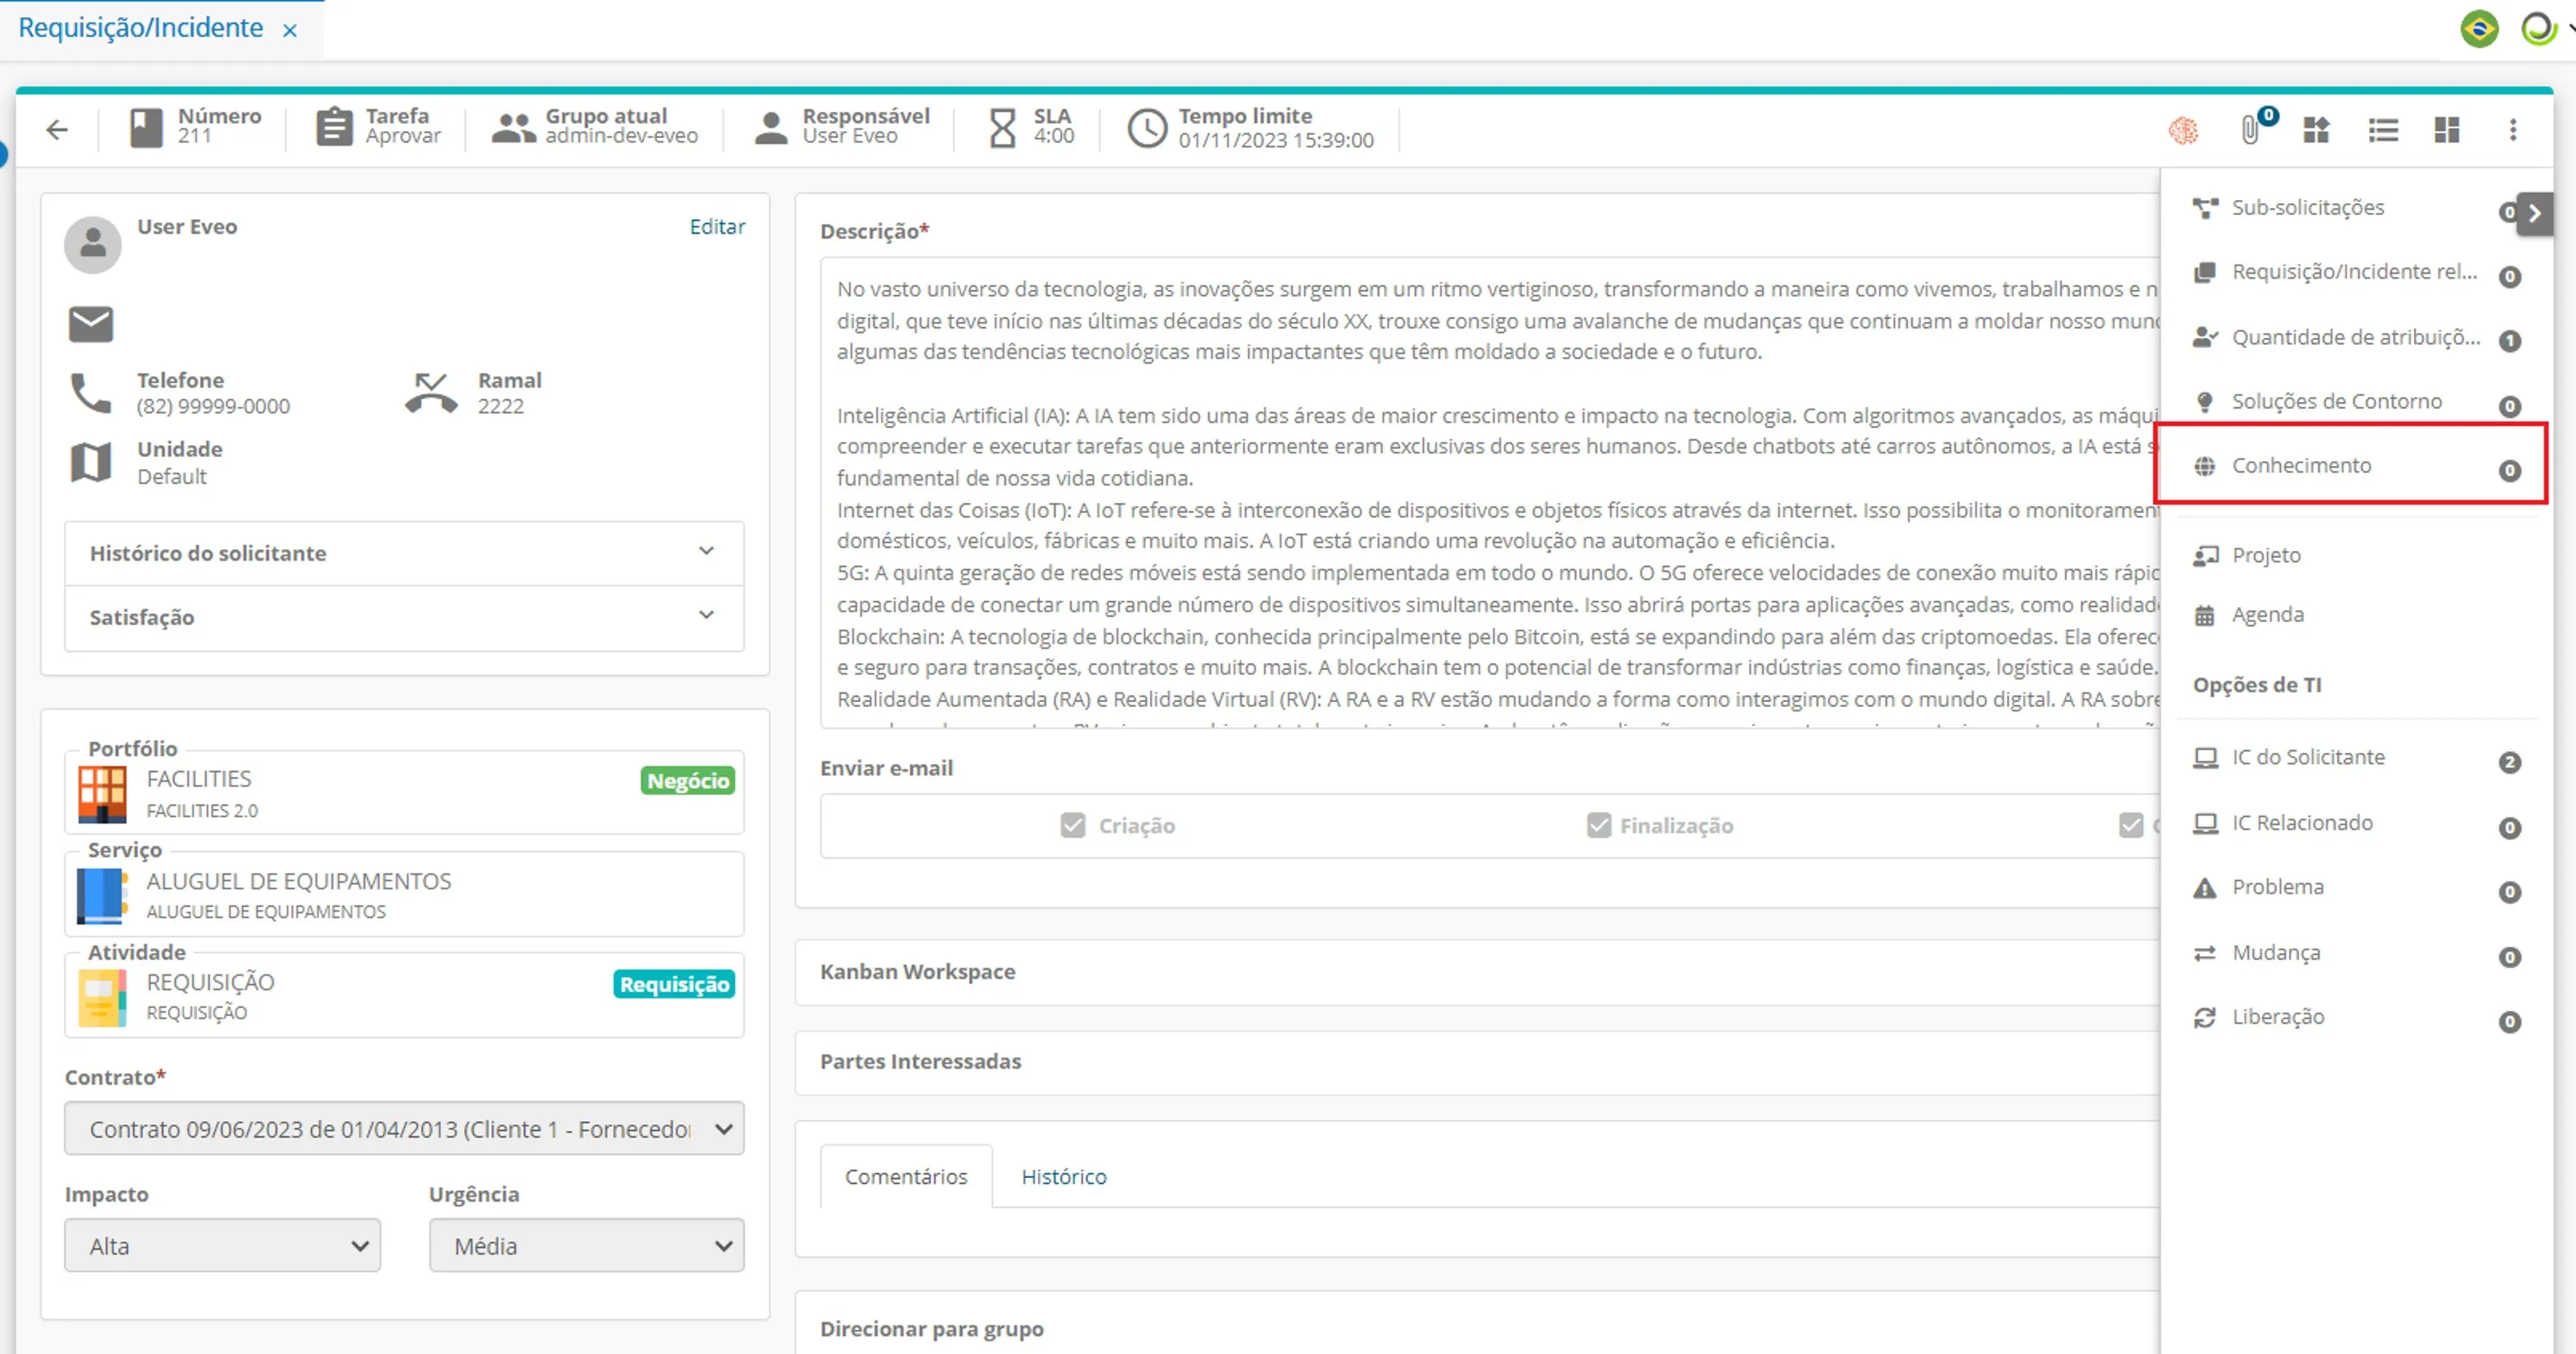Open the Urgência dropdown set to Média
The height and width of the screenshot is (1354, 2576).
click(x=586, y=1246)
